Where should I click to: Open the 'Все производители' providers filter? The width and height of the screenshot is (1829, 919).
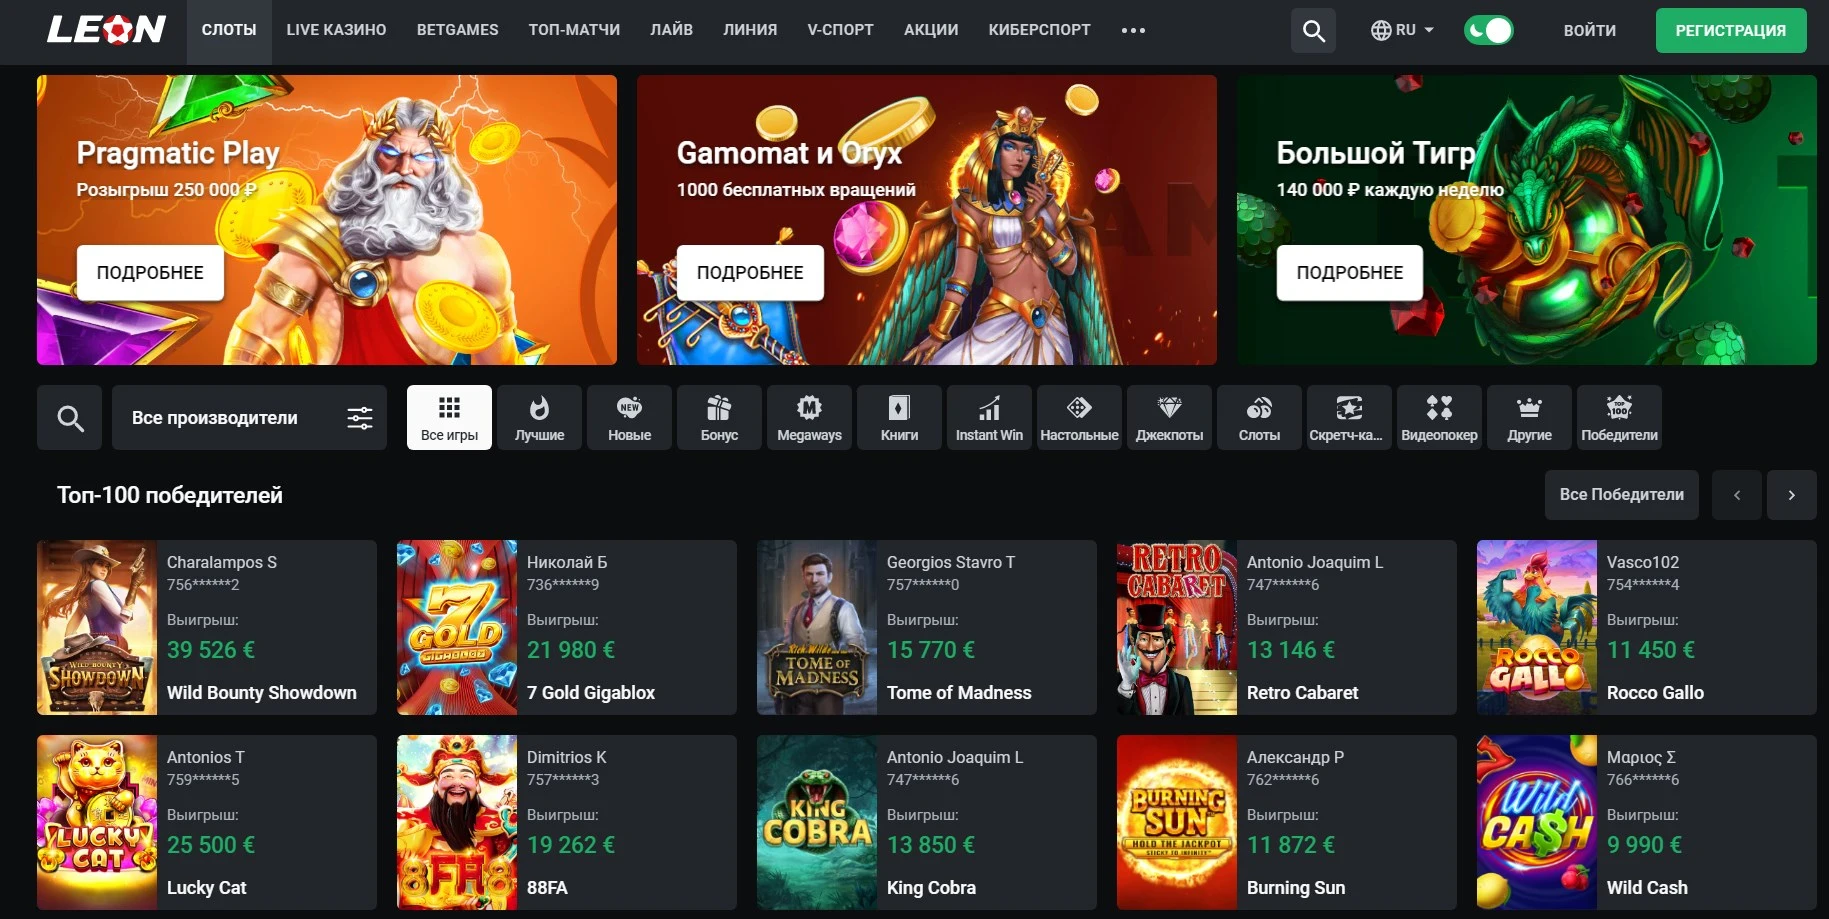249,418
